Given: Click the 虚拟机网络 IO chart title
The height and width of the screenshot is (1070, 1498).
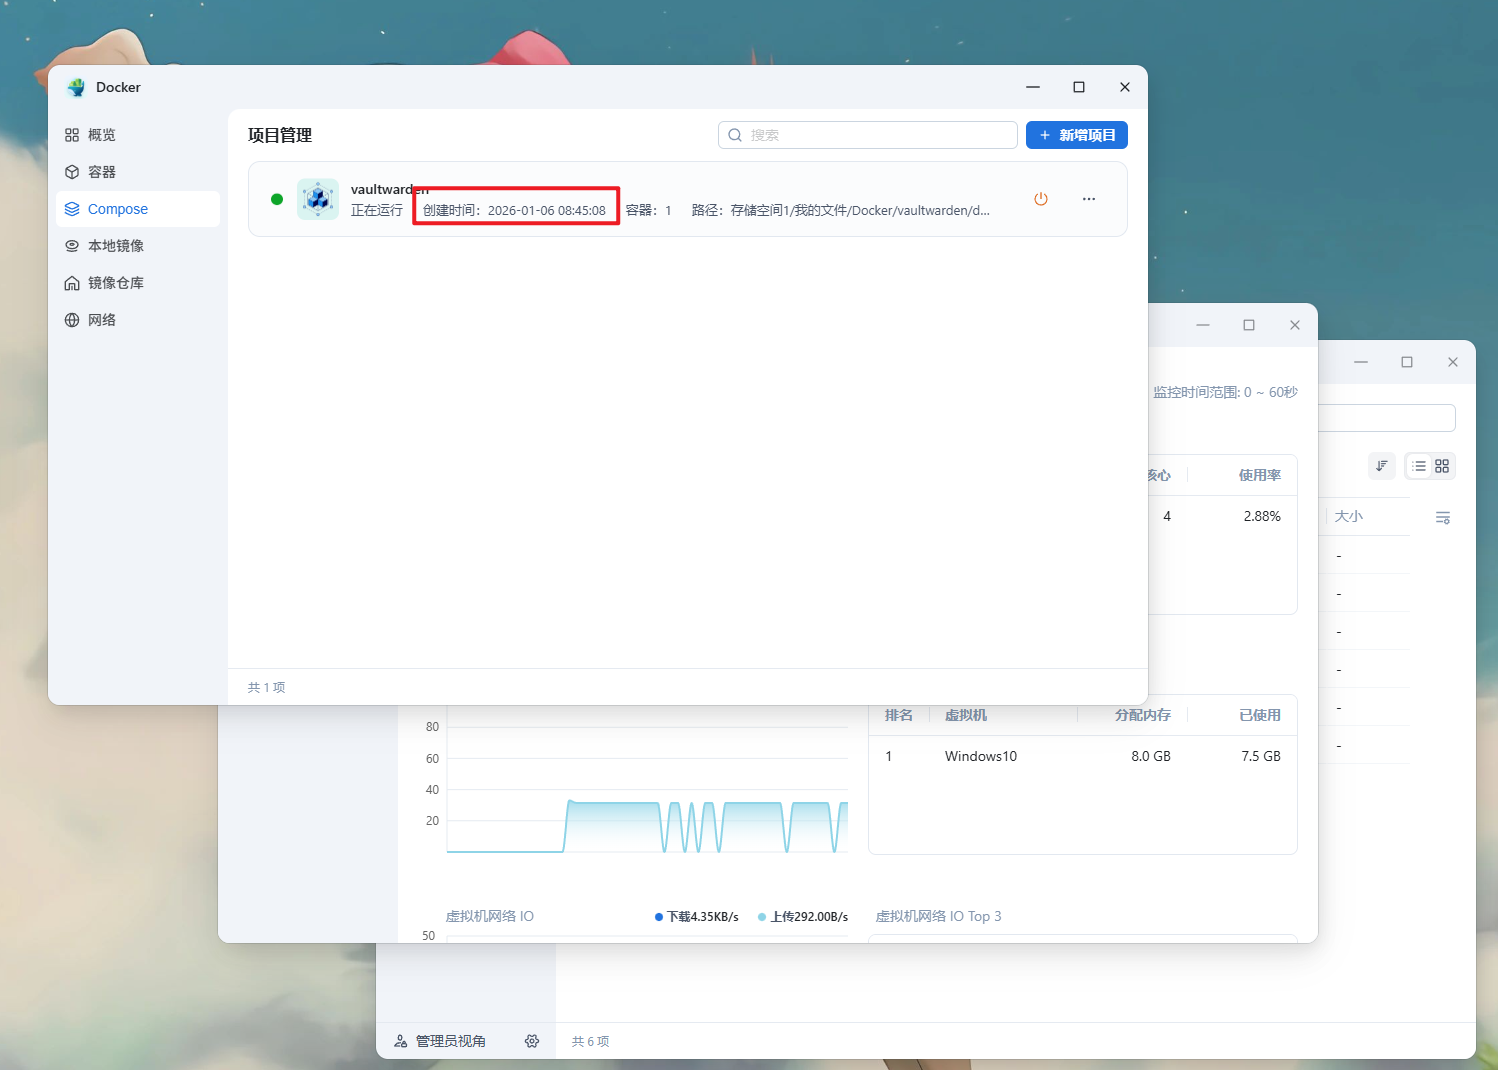Looking at the screenshot, I should [490, 916].
